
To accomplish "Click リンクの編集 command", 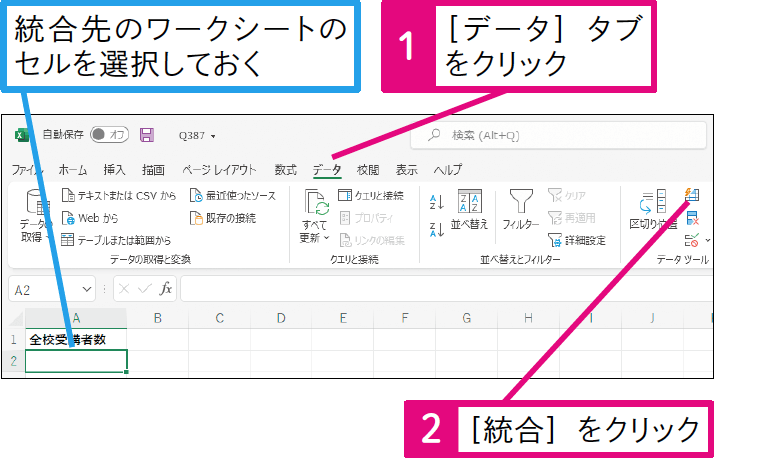I will [x=372, y=240].
